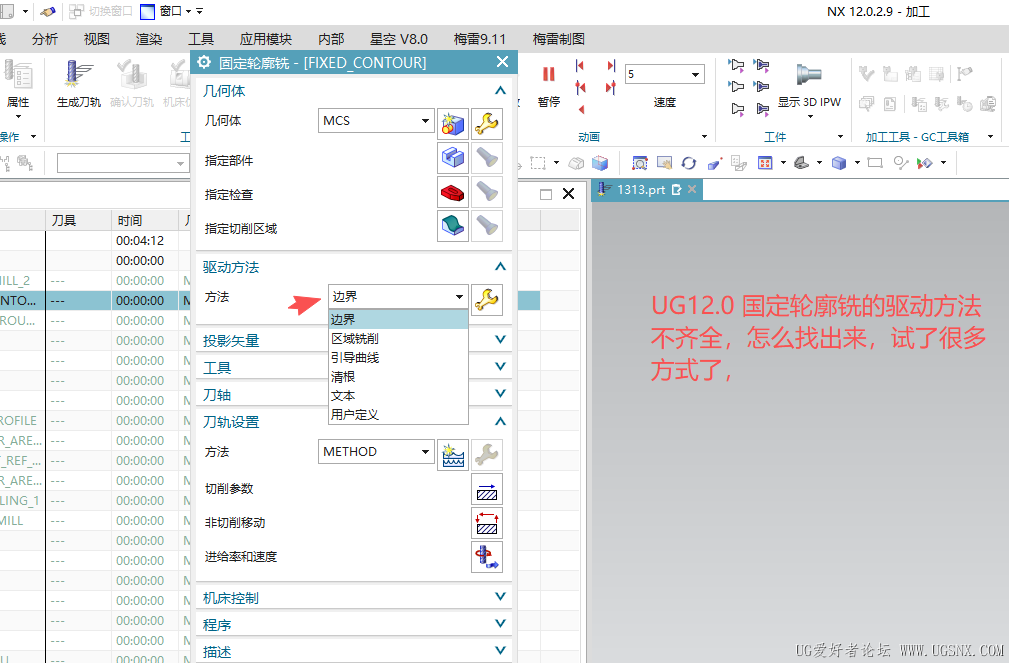The image size is (1009, 663).
Task: Click the fixed contour dialog settings gear
Action: click(204, 62)
